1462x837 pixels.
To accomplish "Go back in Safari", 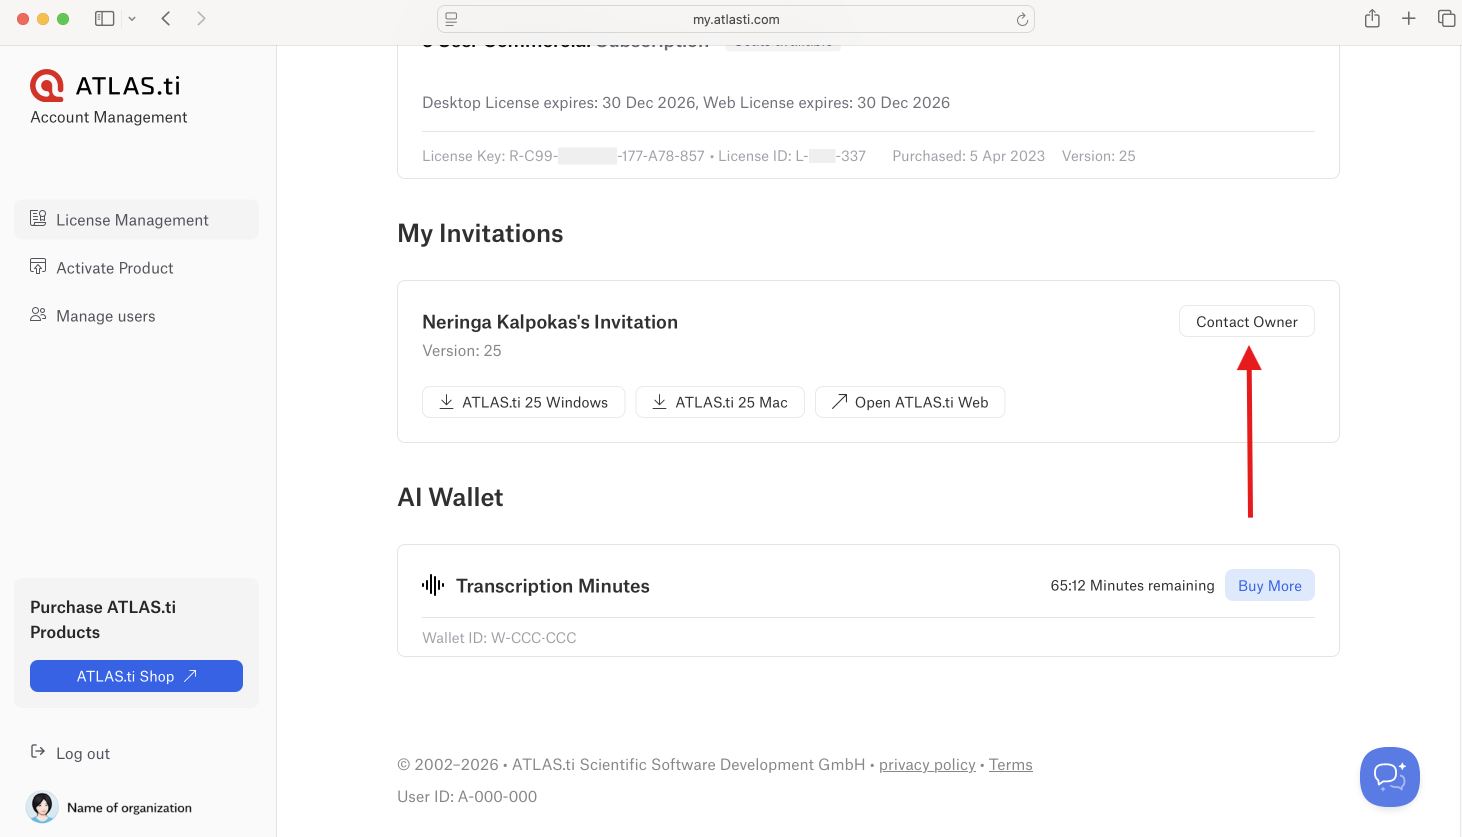I will pyautogui.click(x=166, y=18).
